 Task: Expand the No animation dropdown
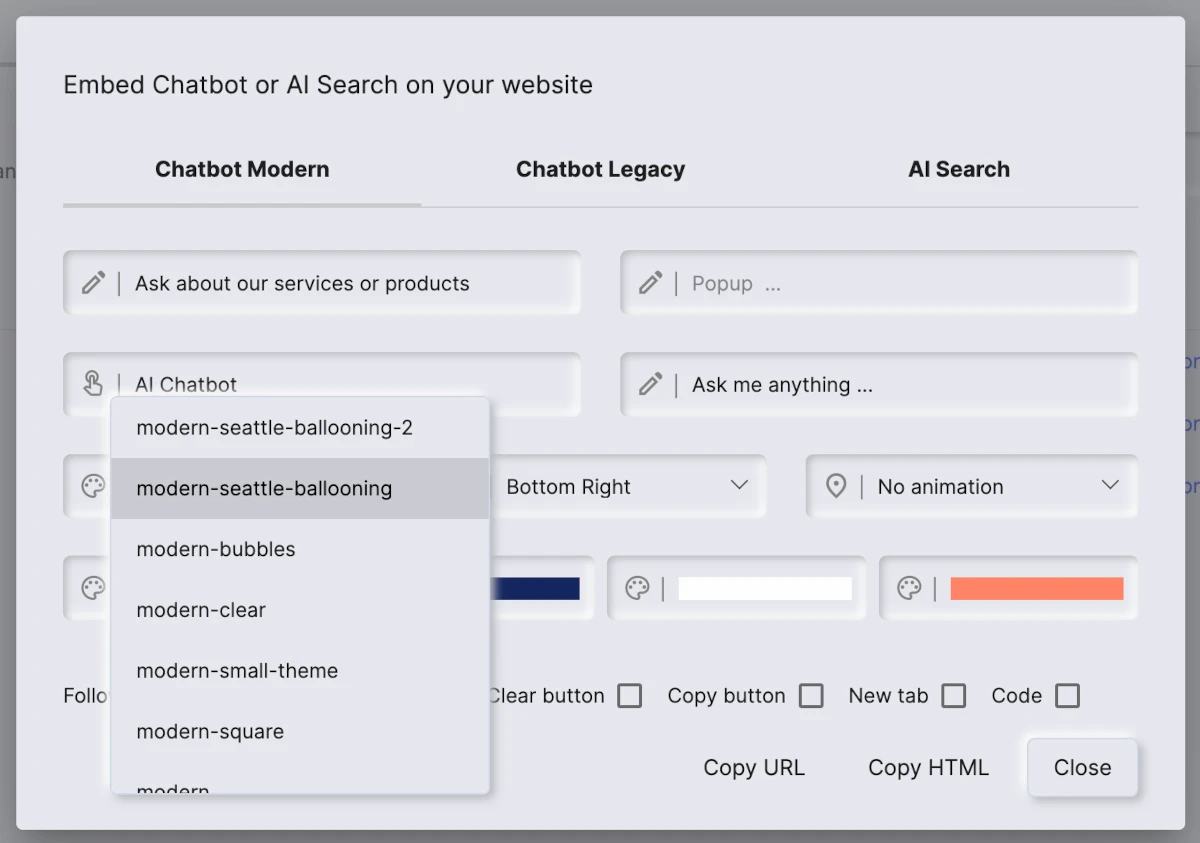tap(972, 487)
